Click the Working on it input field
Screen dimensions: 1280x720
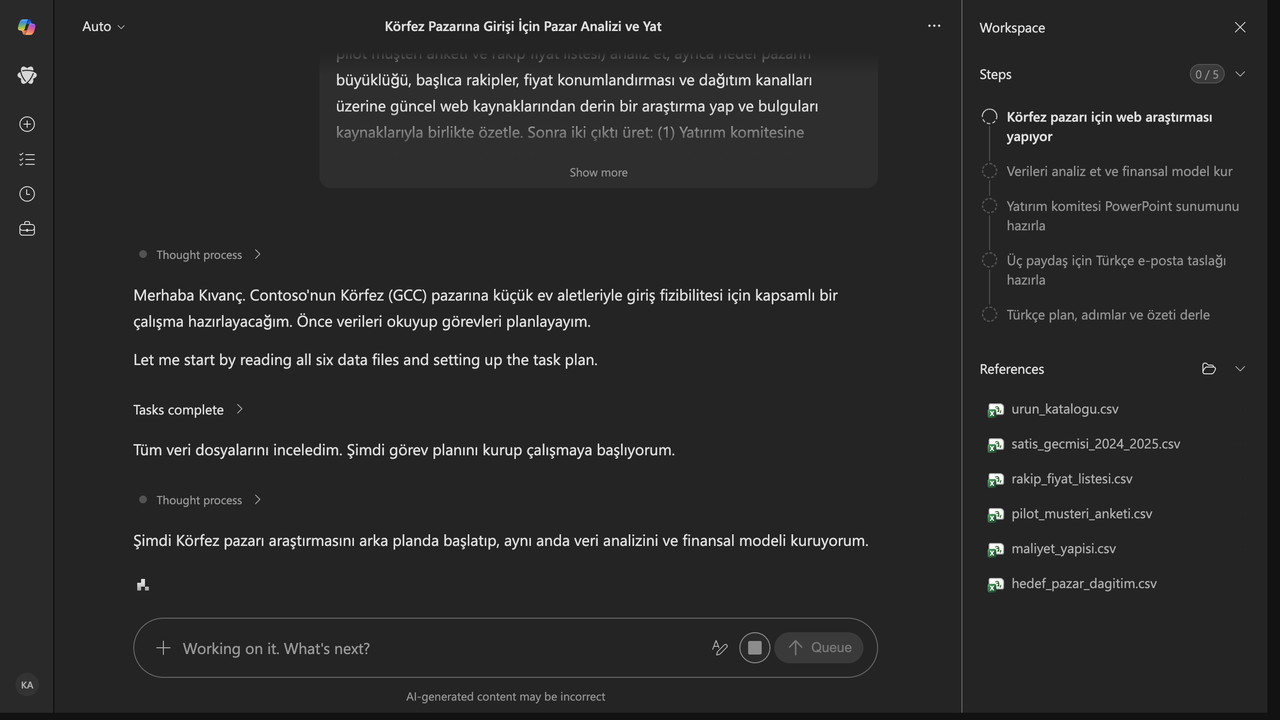440,648
